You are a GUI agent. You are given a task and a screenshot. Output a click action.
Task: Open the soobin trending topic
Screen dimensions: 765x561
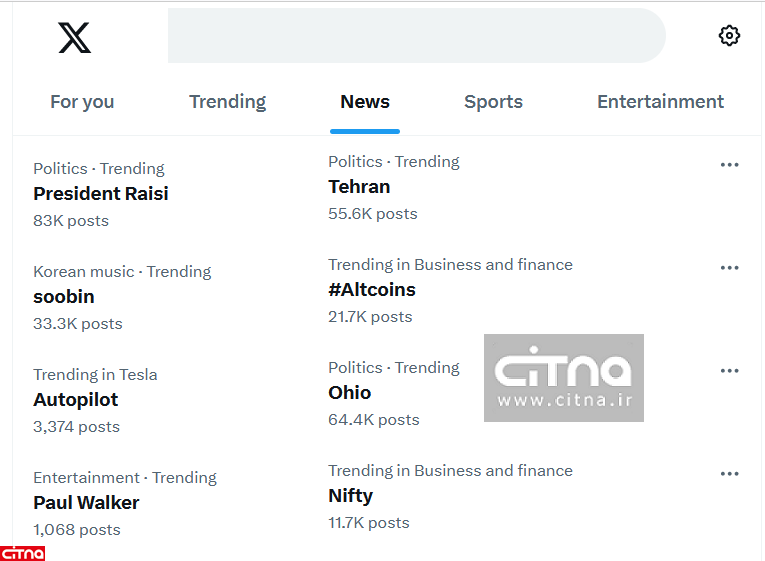coord(64,297)
